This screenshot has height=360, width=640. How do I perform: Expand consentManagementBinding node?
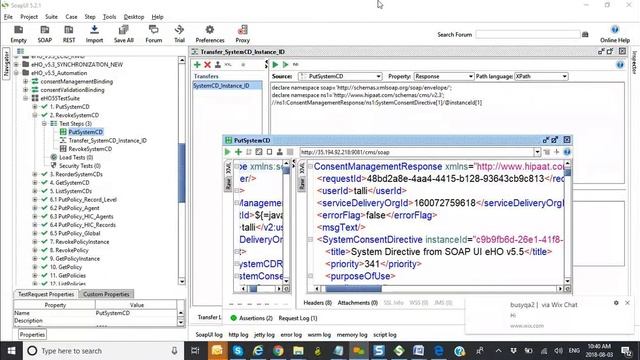(25, 82)
